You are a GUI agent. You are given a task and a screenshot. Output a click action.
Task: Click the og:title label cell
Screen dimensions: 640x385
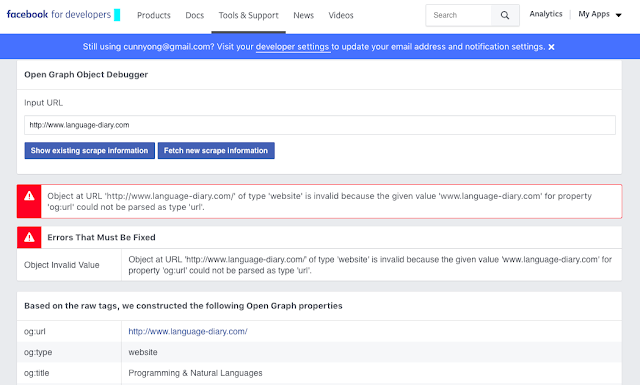pos(69,373)
